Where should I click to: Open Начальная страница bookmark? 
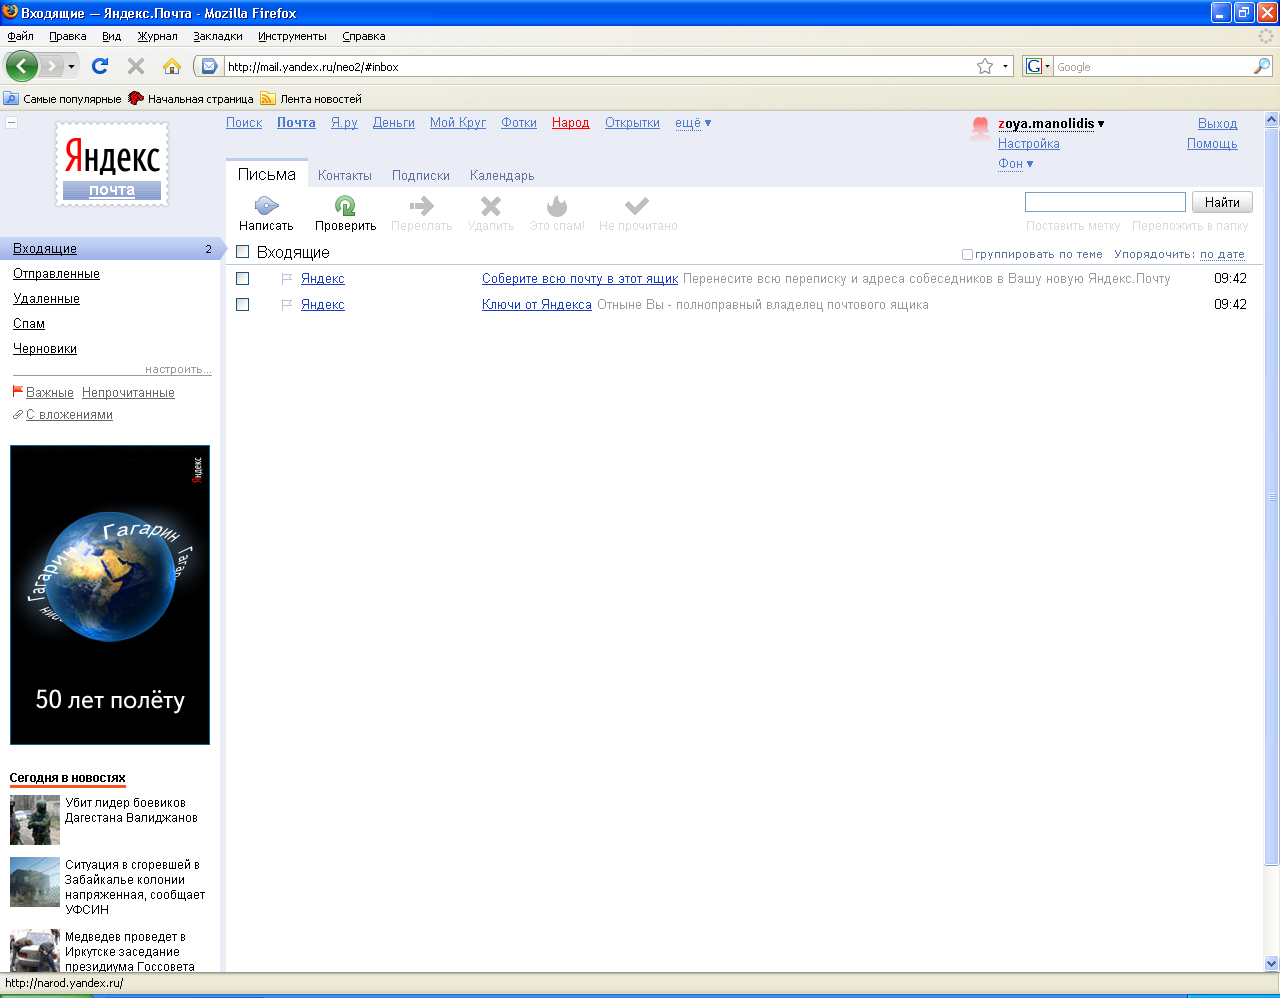191,99
